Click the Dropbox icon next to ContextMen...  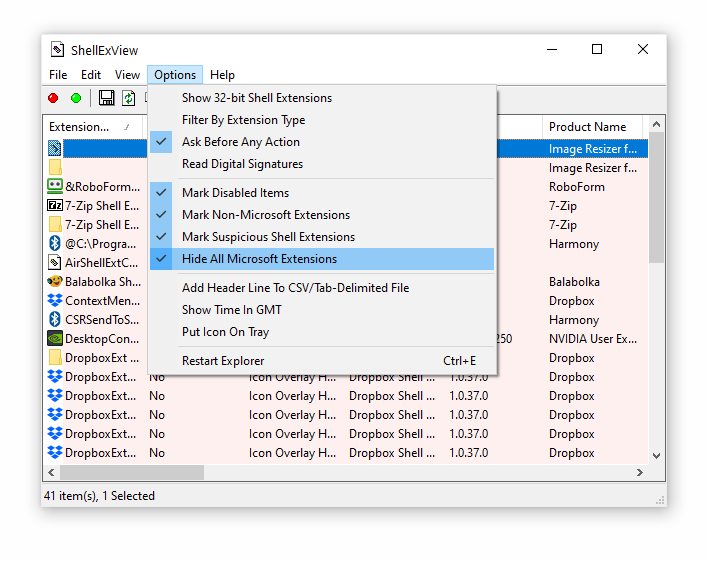[55, 300]
